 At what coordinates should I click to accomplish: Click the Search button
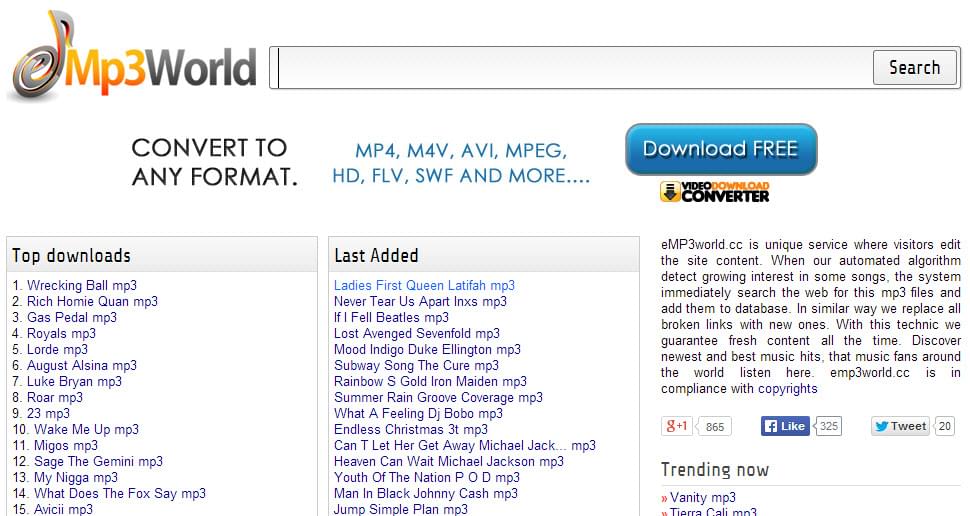[914, 67]
